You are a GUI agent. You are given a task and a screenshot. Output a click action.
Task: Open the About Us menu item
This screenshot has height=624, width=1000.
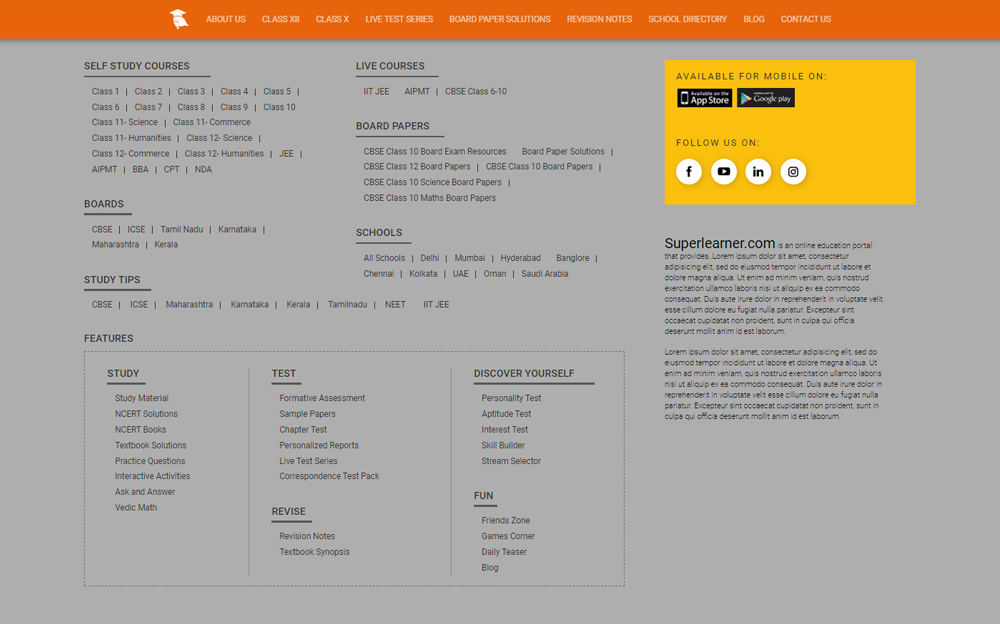coord(226,19)
